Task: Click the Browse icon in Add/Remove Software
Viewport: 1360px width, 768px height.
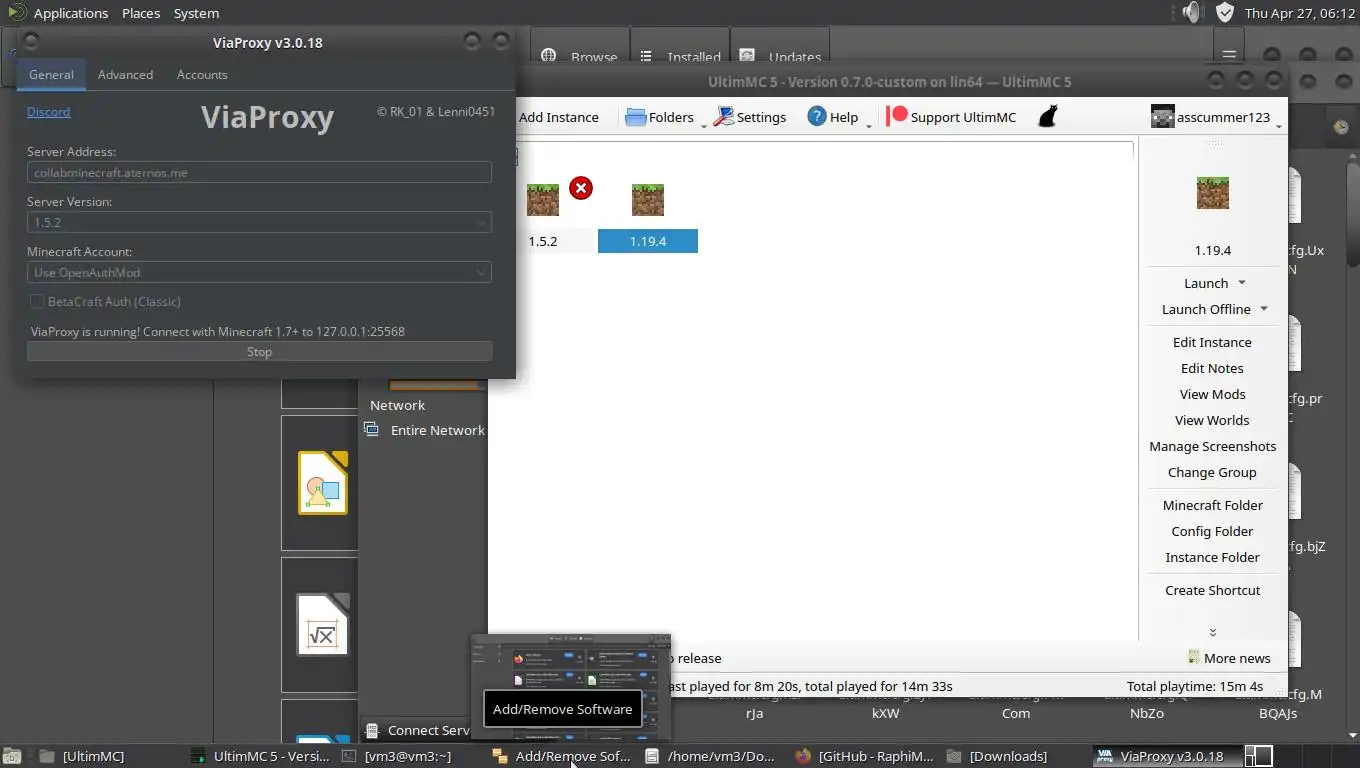Action: pyautogui.click(x=548, y=57)
